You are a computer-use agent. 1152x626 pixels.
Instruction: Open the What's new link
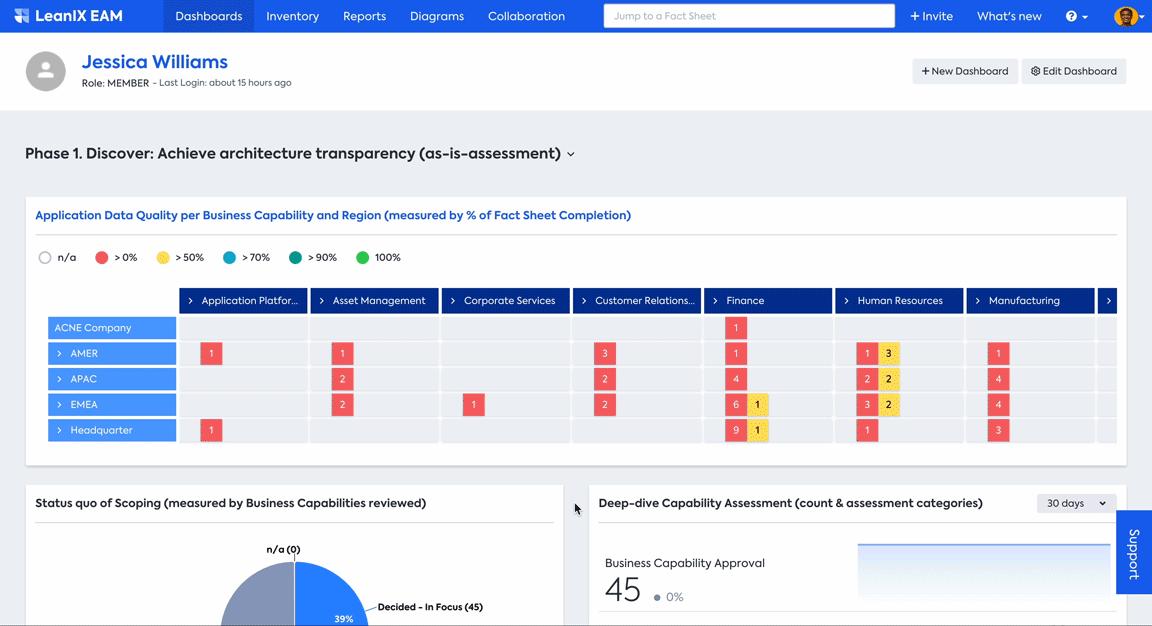(x=1009, y=16)
